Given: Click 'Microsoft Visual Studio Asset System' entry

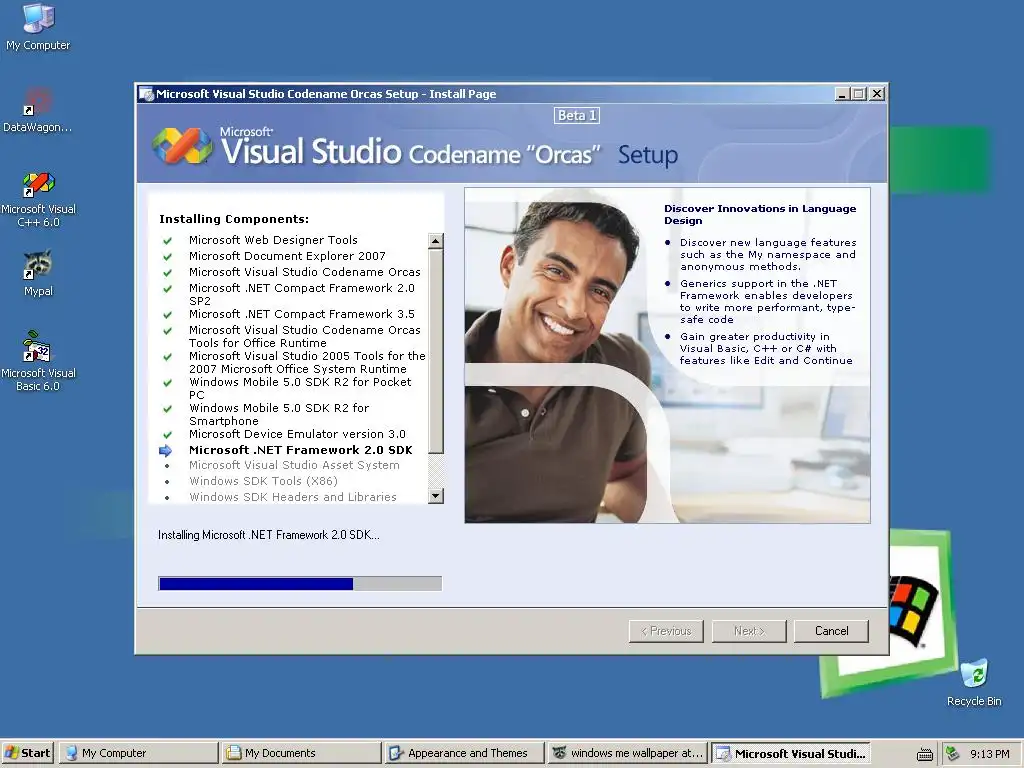Looking at the screenshot, I should 294,465.
